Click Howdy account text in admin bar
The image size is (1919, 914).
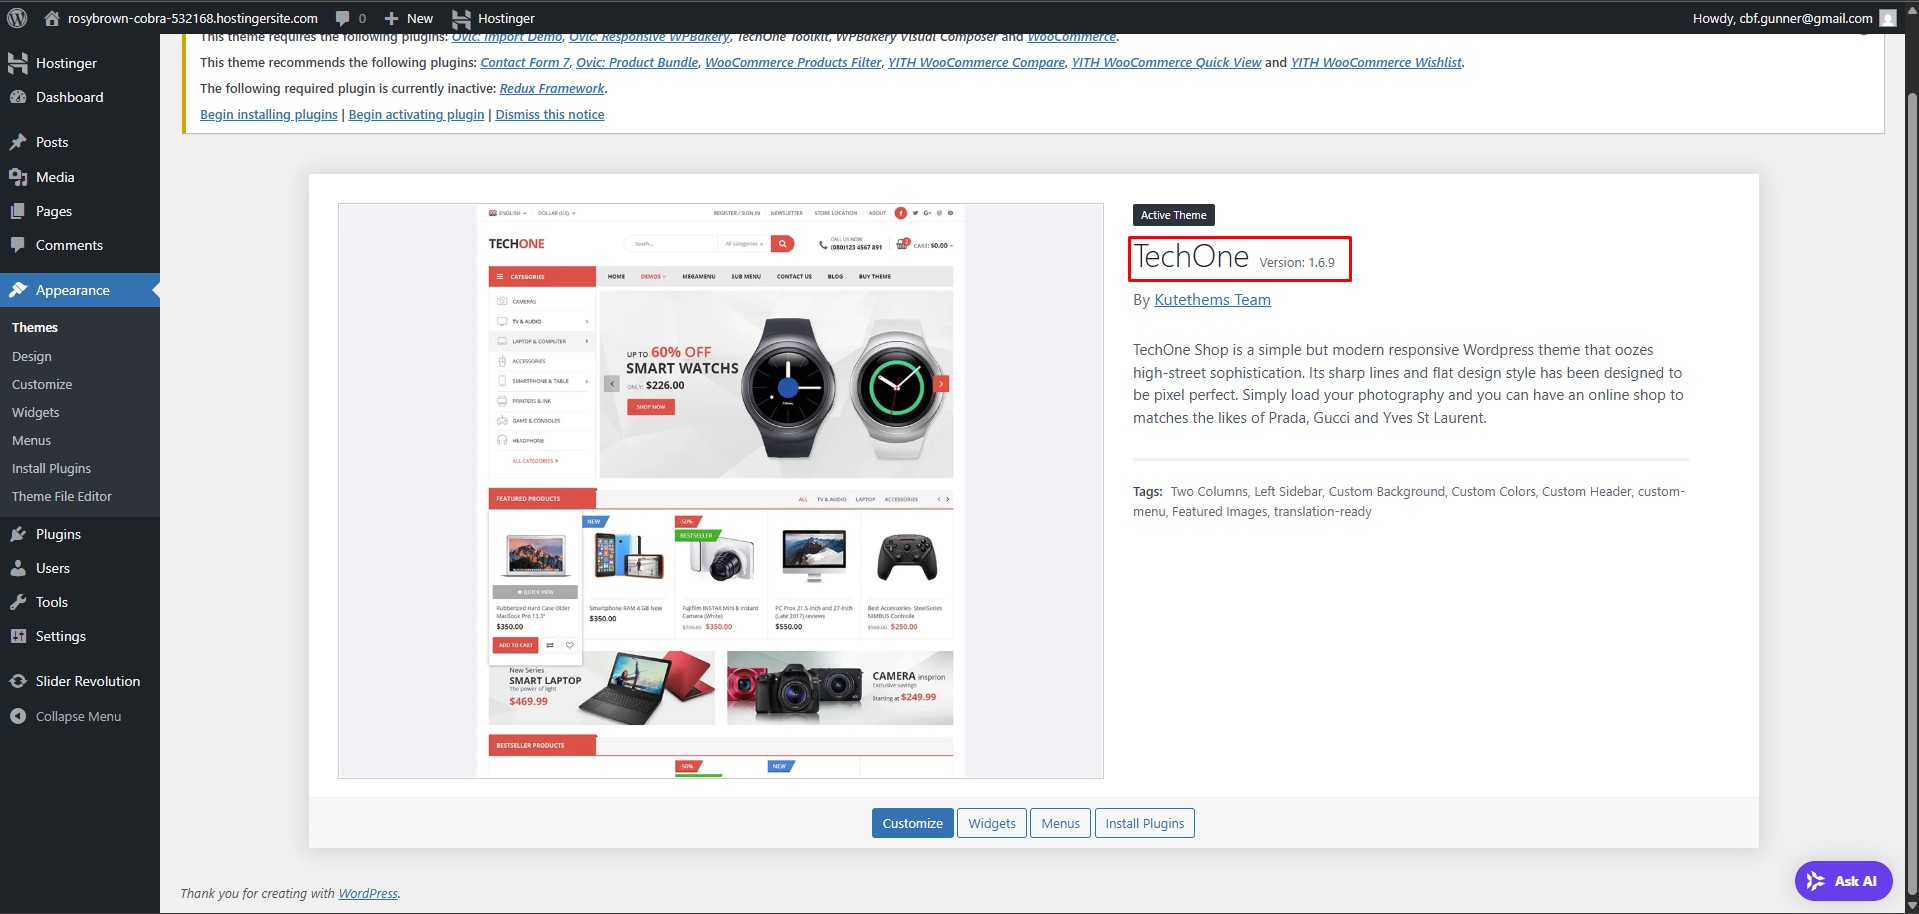[1782, 18]
